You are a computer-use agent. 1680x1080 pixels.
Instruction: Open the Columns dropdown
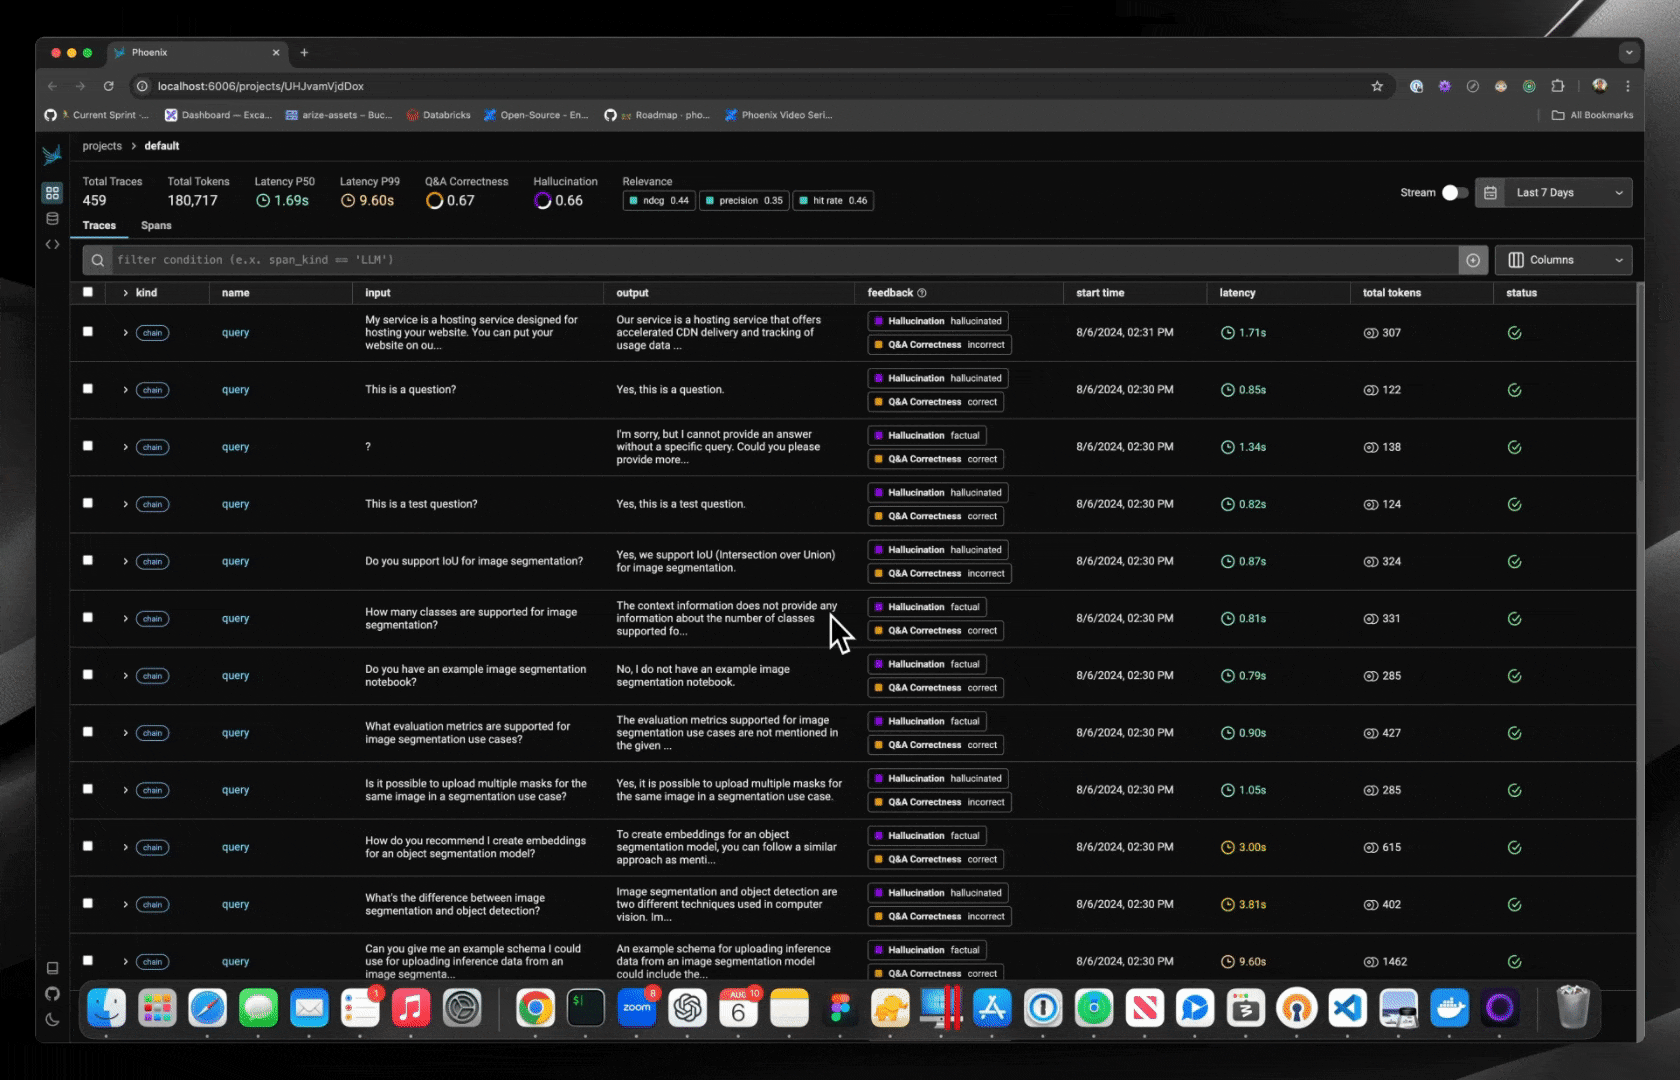coord(1564,260)
